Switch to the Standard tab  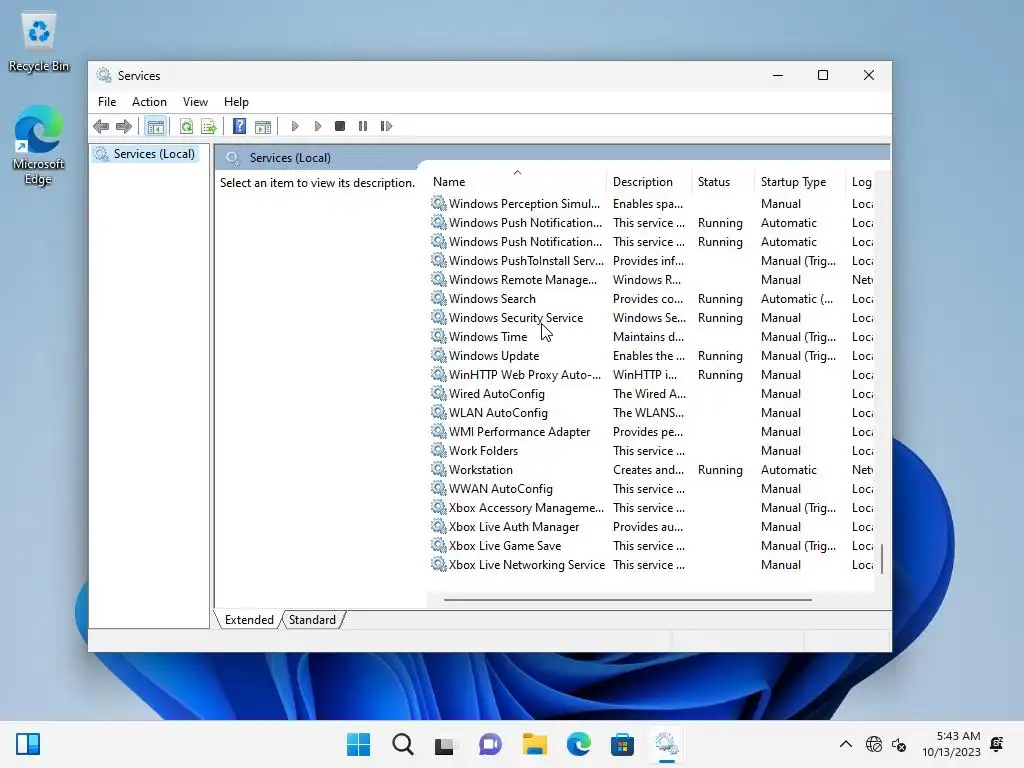(x=312, y=620)
